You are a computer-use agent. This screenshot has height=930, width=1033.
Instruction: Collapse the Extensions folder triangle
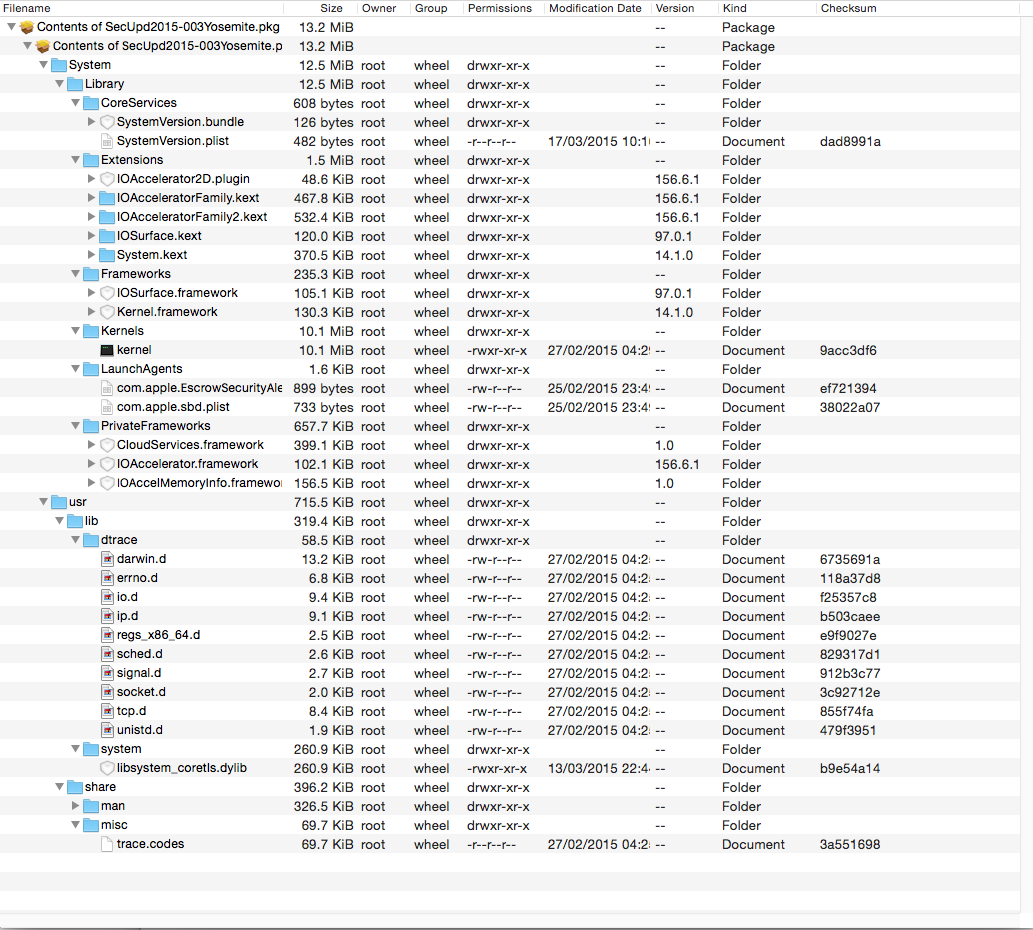[x=75, y=160]
